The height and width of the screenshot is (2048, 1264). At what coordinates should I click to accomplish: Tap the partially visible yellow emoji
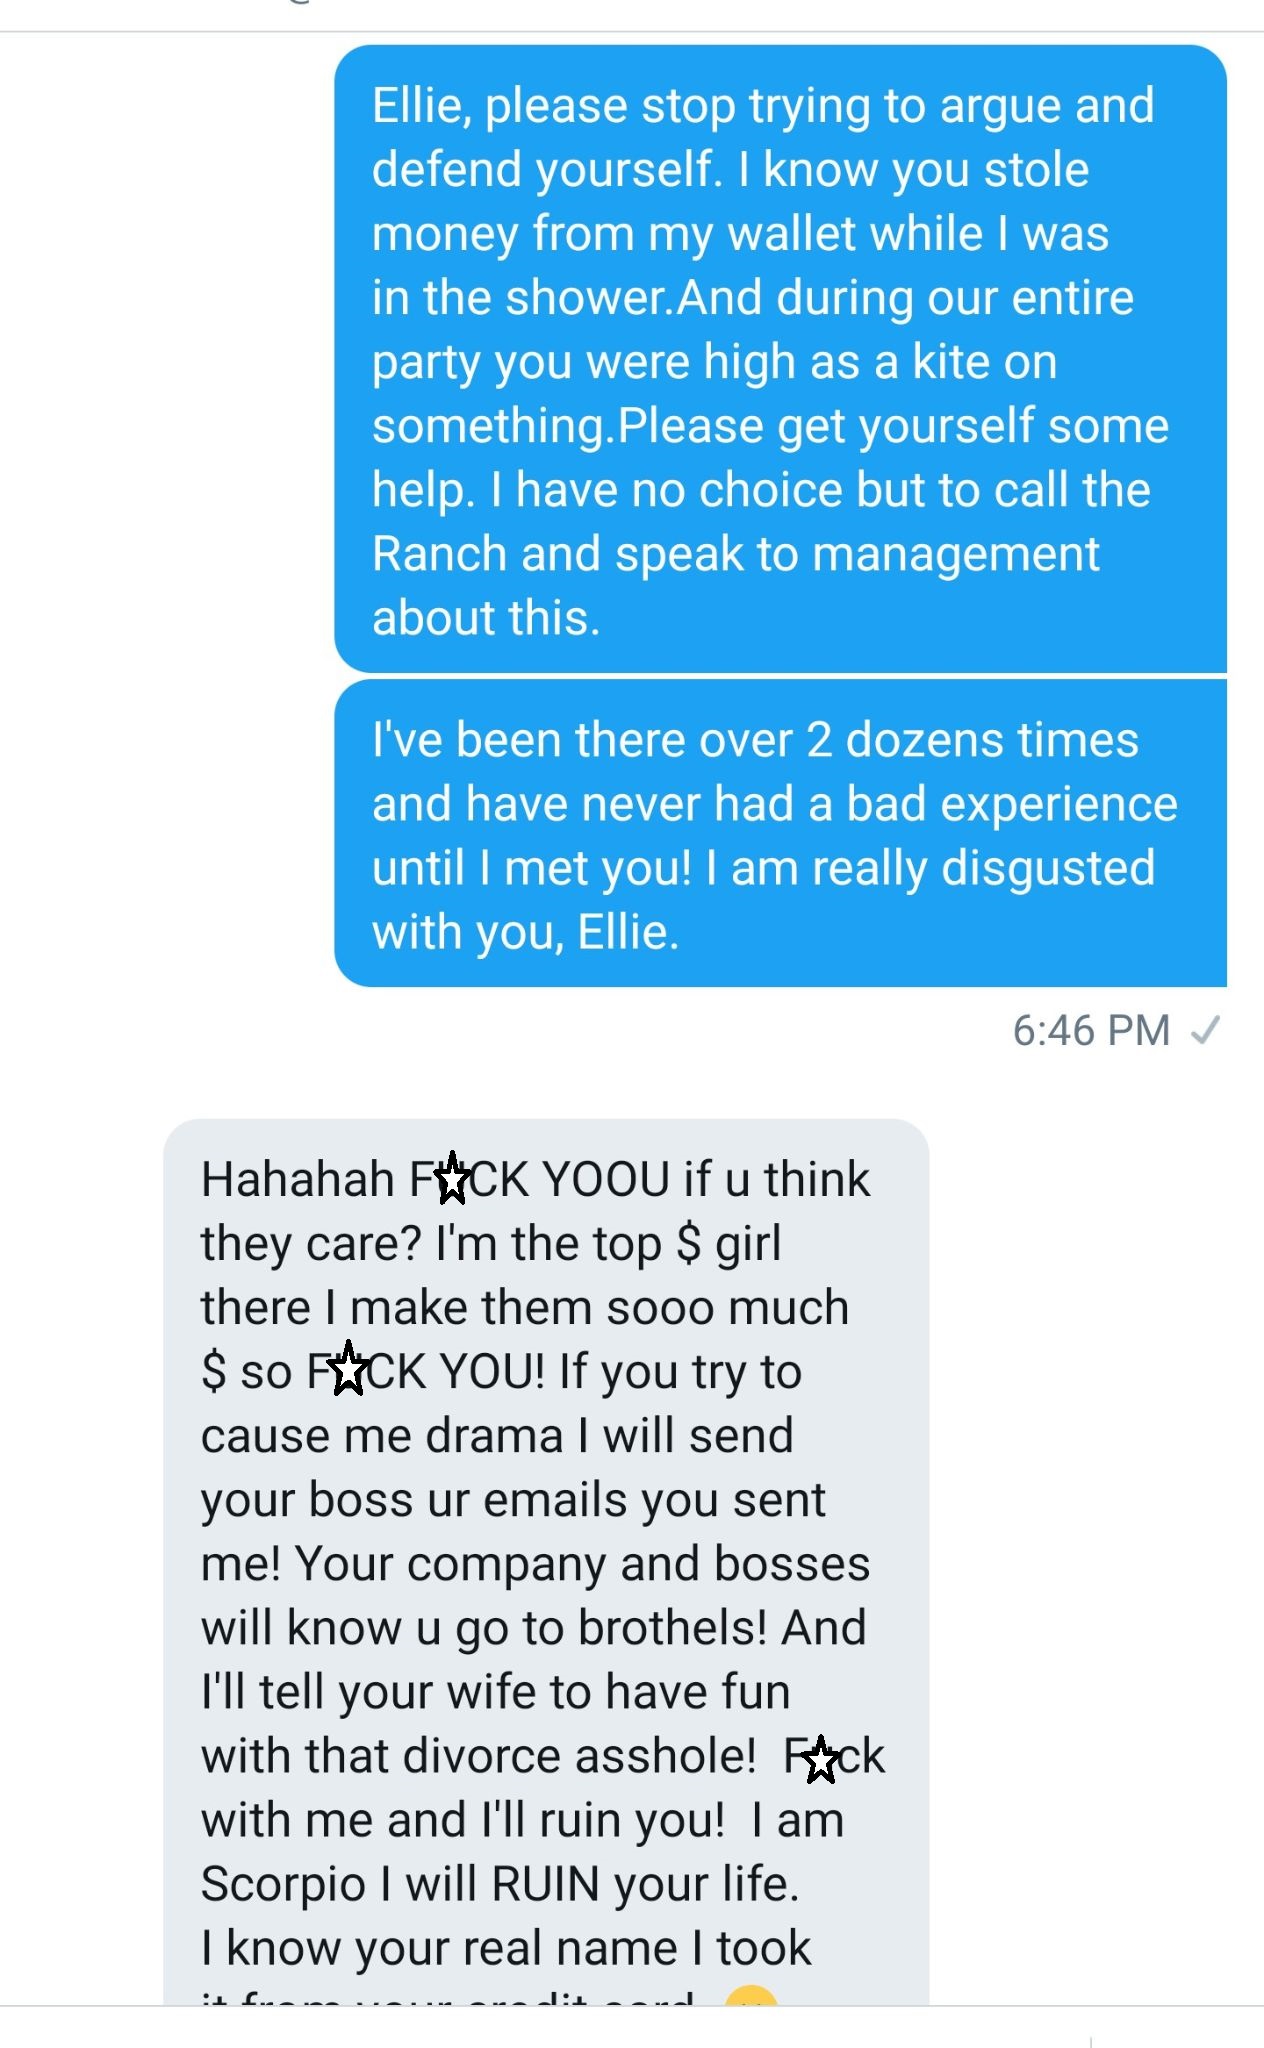coord(750,1994)
